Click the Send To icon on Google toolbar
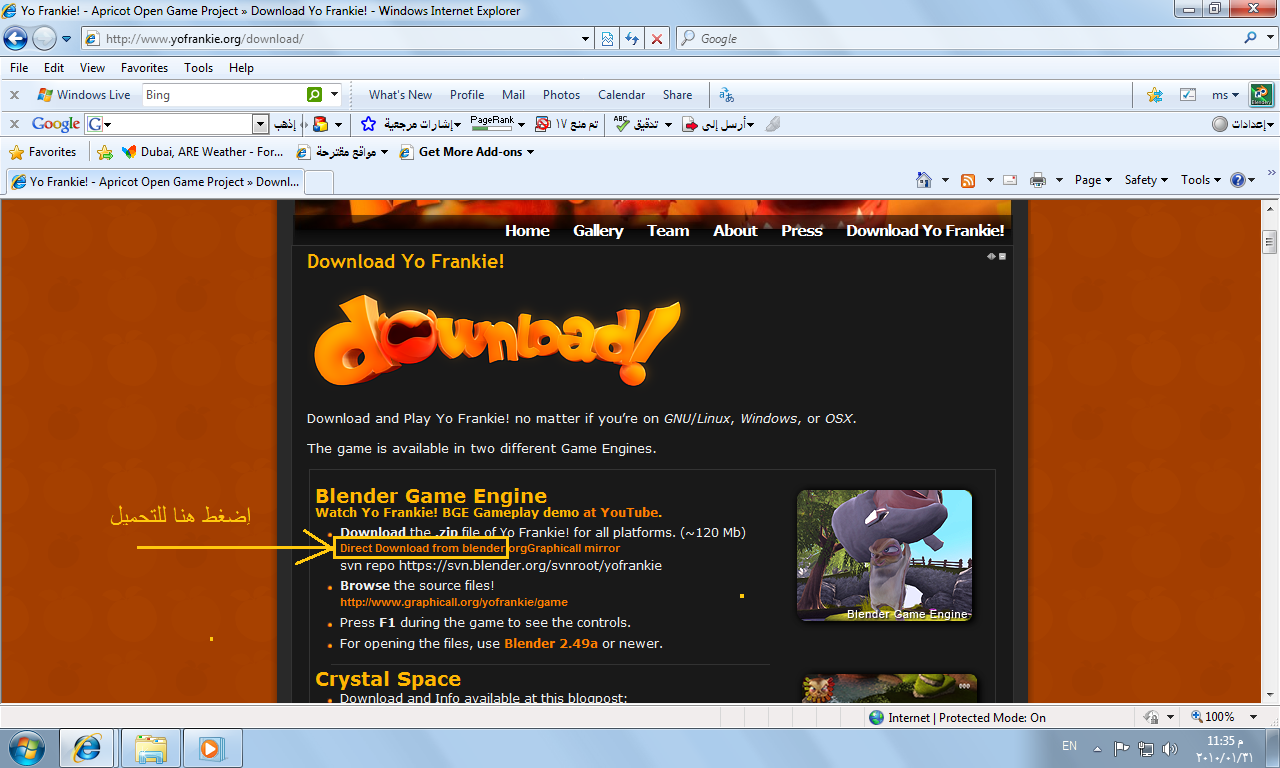Image resolution: width=1280 pixels, height=768 pixels. point(690,124)
